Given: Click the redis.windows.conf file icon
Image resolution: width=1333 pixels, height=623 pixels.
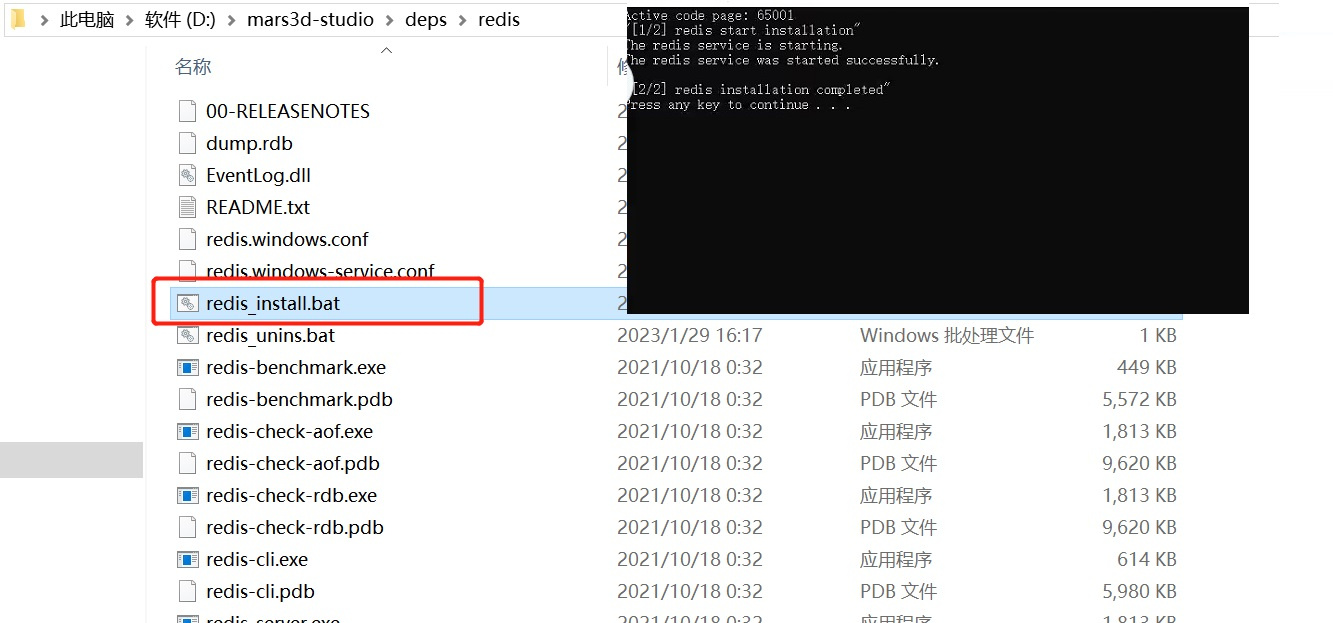Looking at the screenshot, I should [x=187, y=239].
